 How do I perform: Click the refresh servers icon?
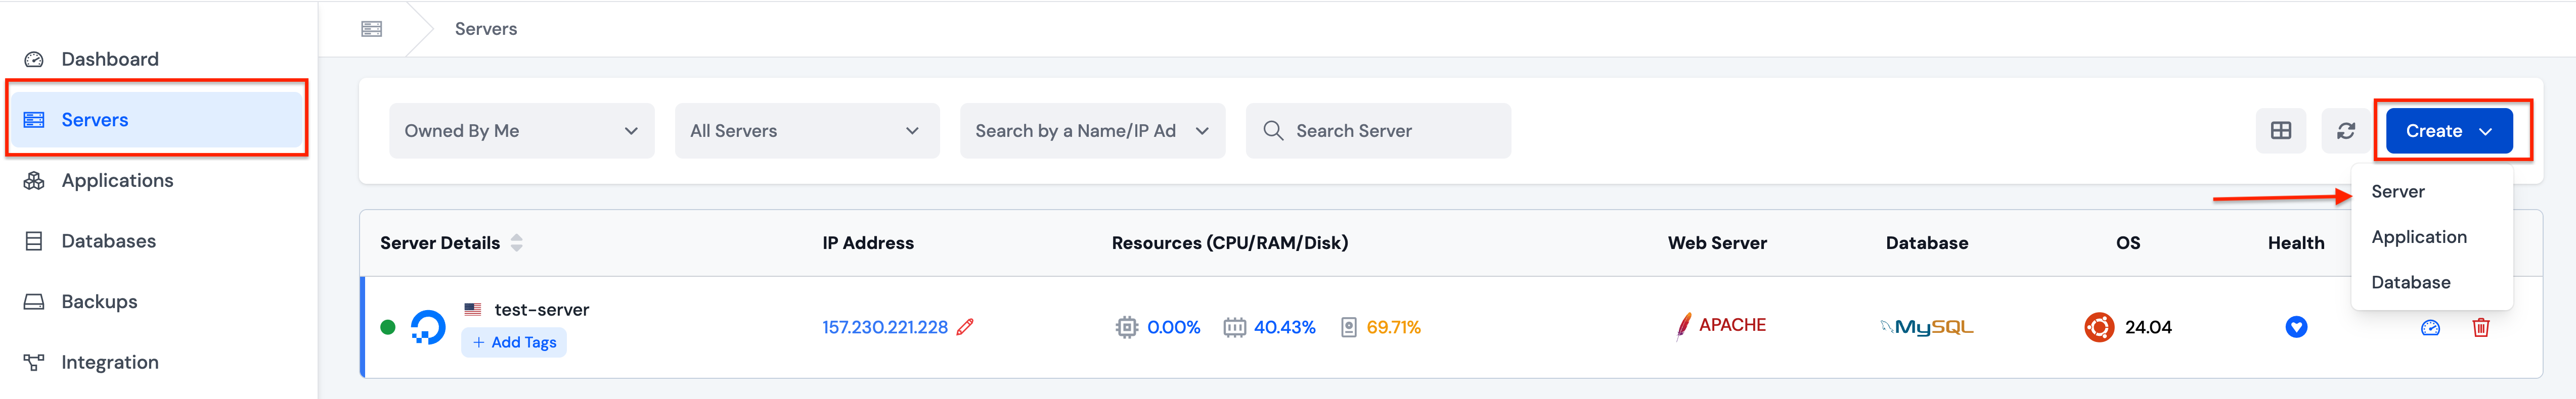pos(2345,131)
